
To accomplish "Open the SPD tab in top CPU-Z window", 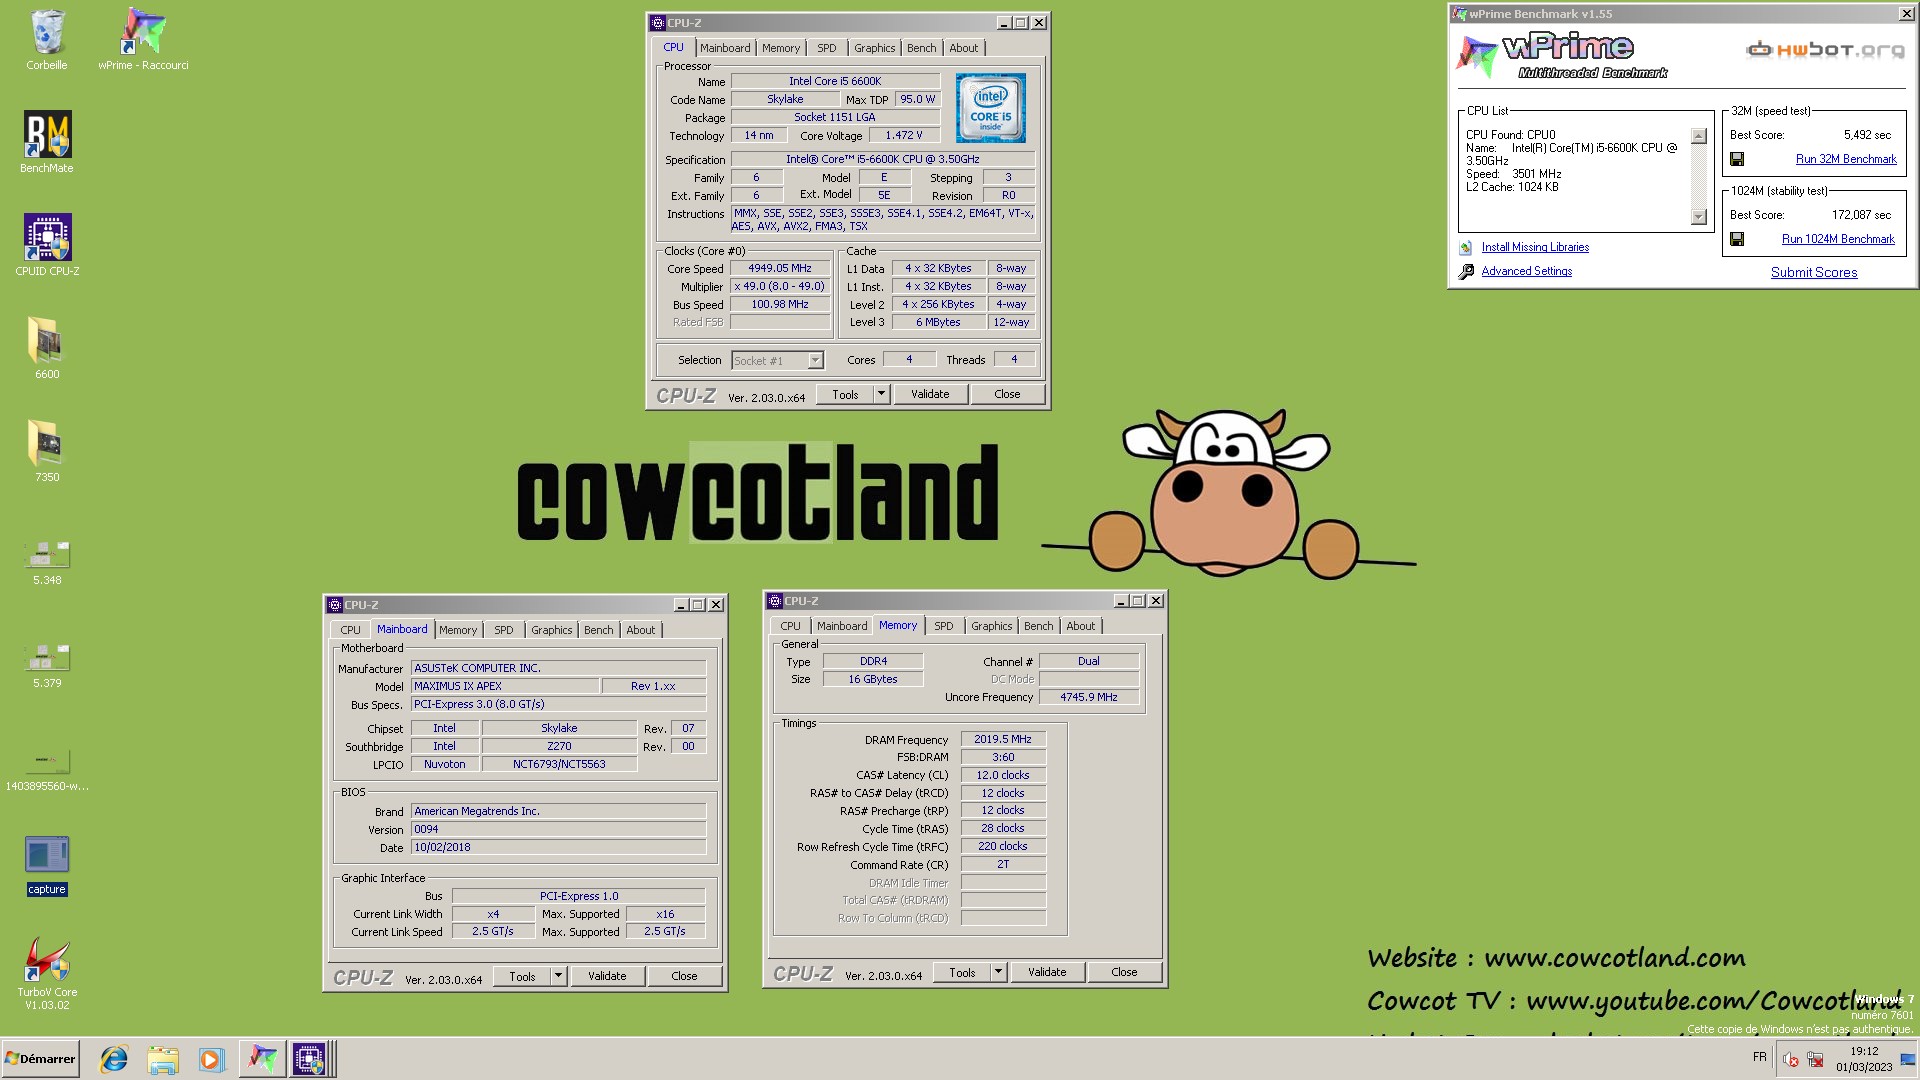I will click(x=827, y=48).
